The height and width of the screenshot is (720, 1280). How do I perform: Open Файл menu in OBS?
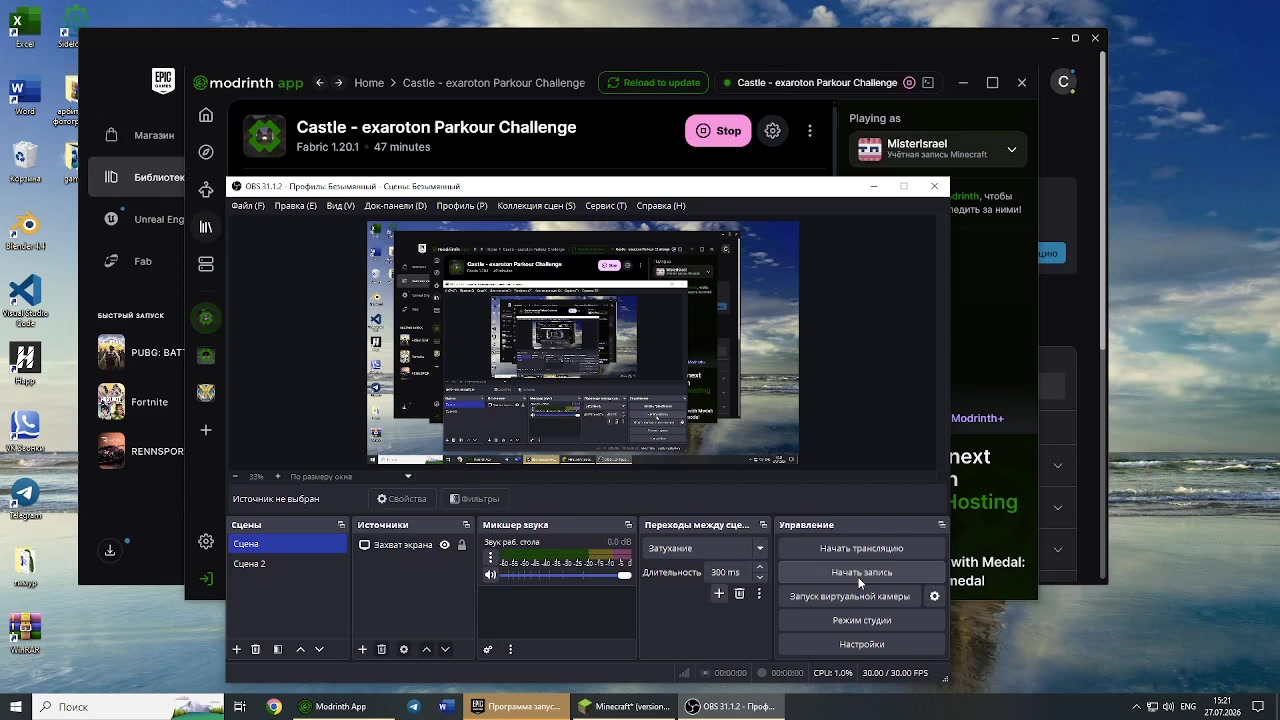[x=248, y=206]
